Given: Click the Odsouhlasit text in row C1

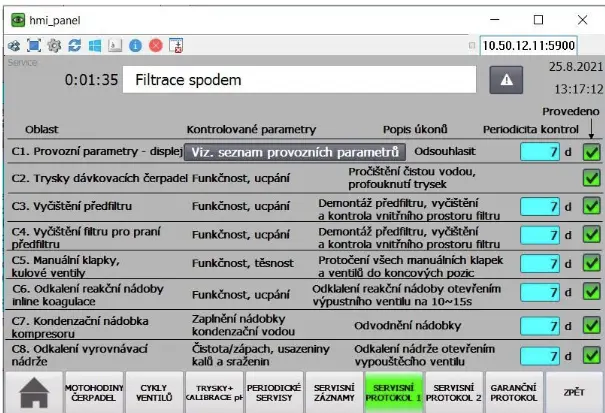Looking at the screenshot, I should [x=445, y=151].
